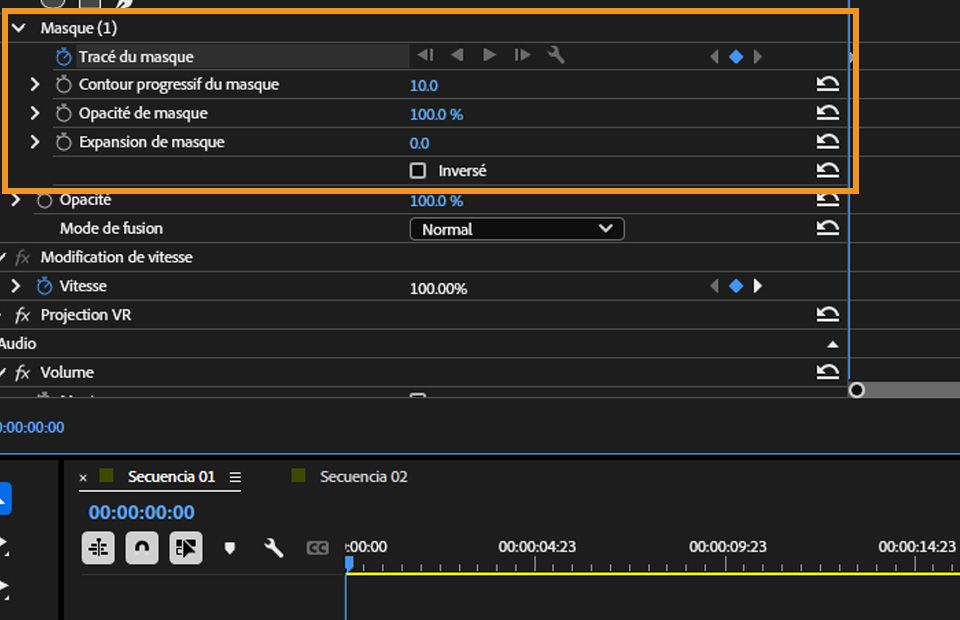960x620 pixels.
Task: Close the Secuencia 01 tab
Action: pos(83,477)
